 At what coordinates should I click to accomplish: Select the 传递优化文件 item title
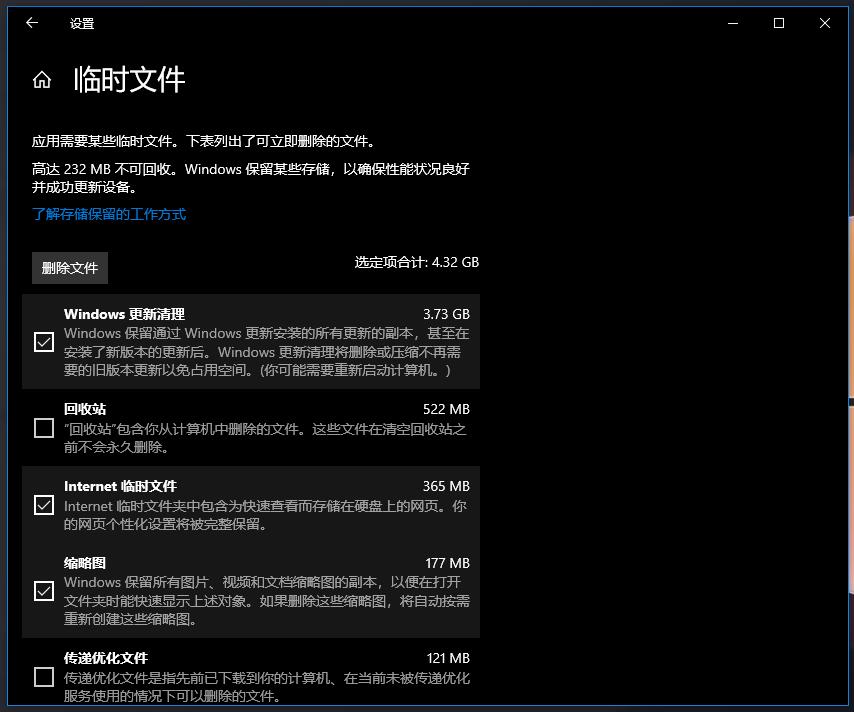coord(106,658)
